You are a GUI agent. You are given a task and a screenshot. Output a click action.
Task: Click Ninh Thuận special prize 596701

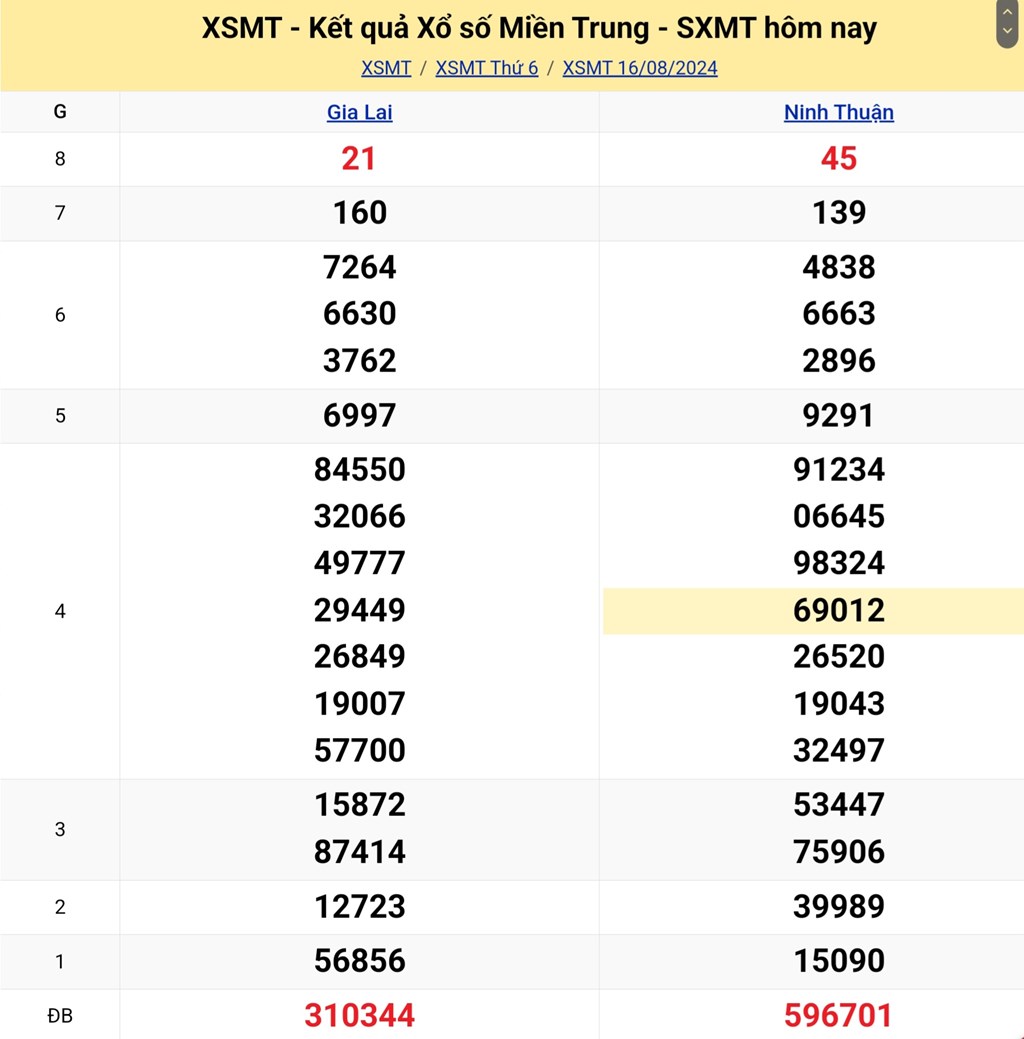point(838,1015)
